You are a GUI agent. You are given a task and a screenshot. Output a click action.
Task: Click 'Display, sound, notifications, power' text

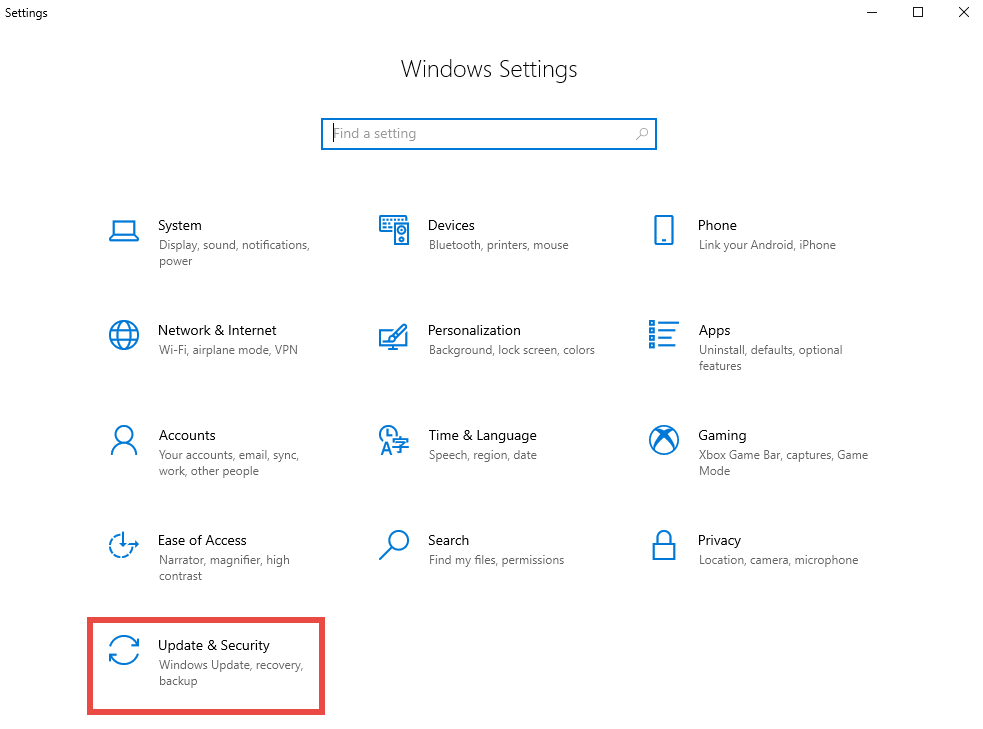click(234, 253)
